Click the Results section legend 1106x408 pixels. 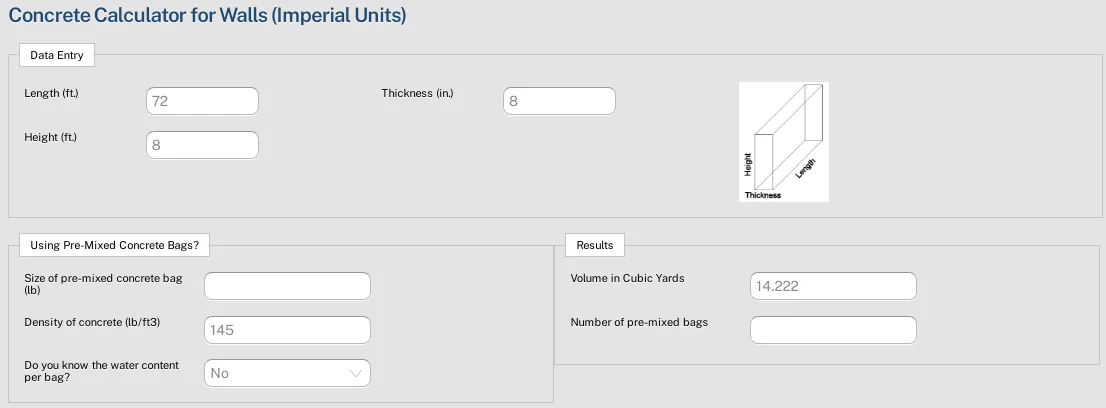click(x=595, y=245)
